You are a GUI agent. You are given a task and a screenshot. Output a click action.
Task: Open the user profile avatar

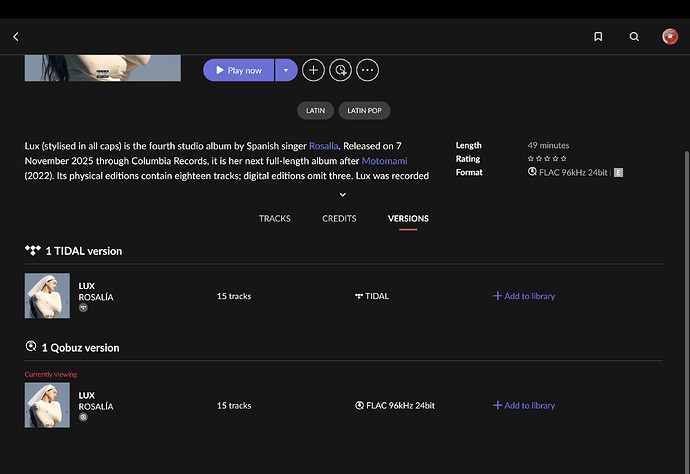[670, 37]
